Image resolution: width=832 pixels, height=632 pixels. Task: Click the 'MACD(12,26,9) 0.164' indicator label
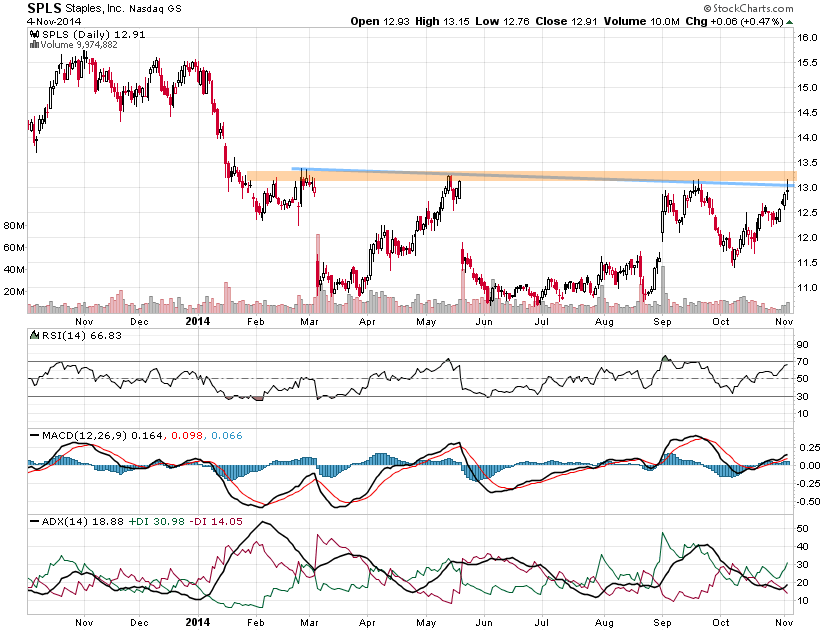(102, 436)
